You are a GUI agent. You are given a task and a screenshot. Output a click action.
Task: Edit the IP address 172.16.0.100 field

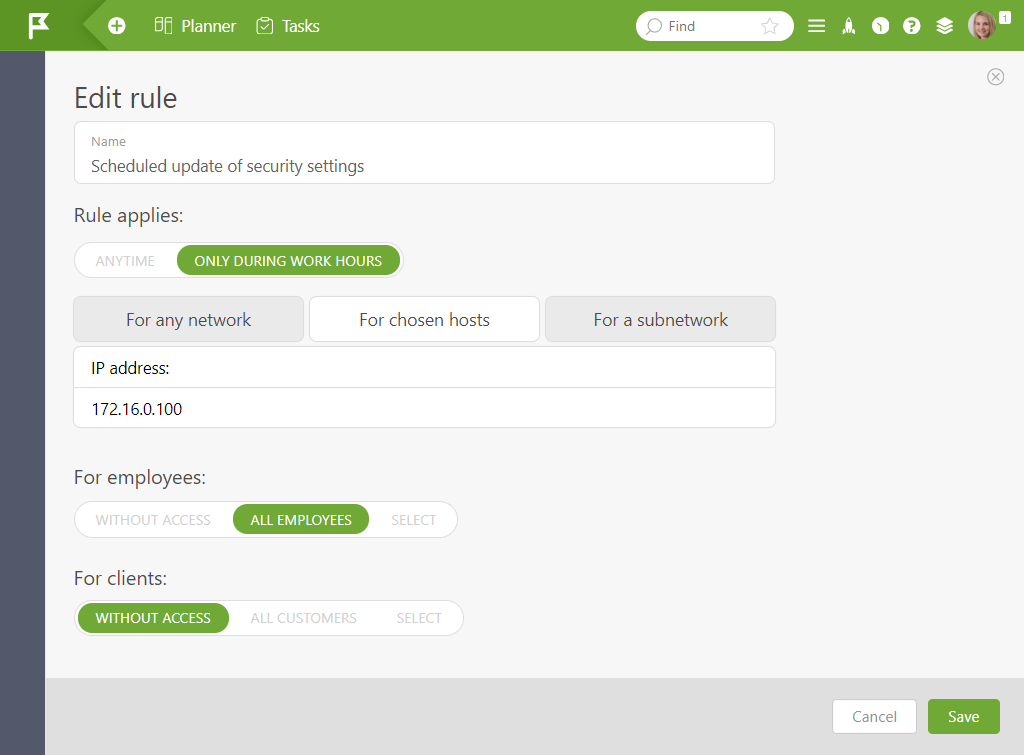(x=424, y=409)
